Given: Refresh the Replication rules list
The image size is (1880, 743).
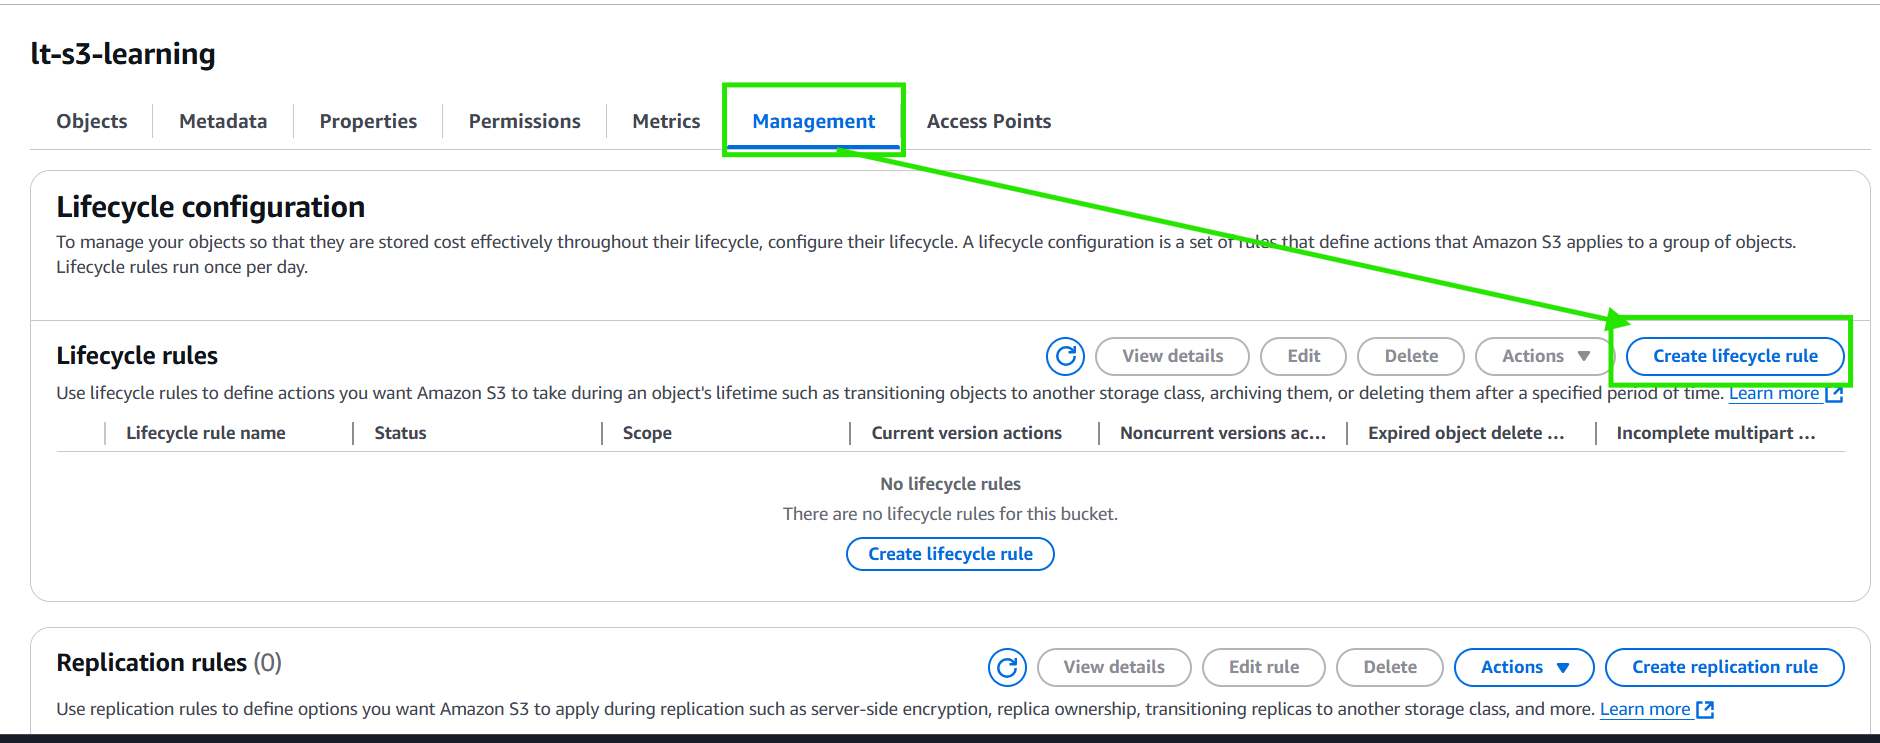Looking at the screenshot, I should pos(1007,667).
